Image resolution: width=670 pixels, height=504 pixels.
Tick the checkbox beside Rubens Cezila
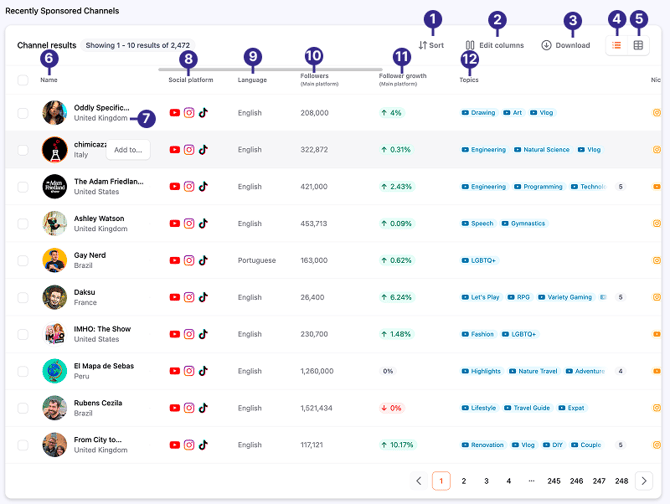coord(23,408)
